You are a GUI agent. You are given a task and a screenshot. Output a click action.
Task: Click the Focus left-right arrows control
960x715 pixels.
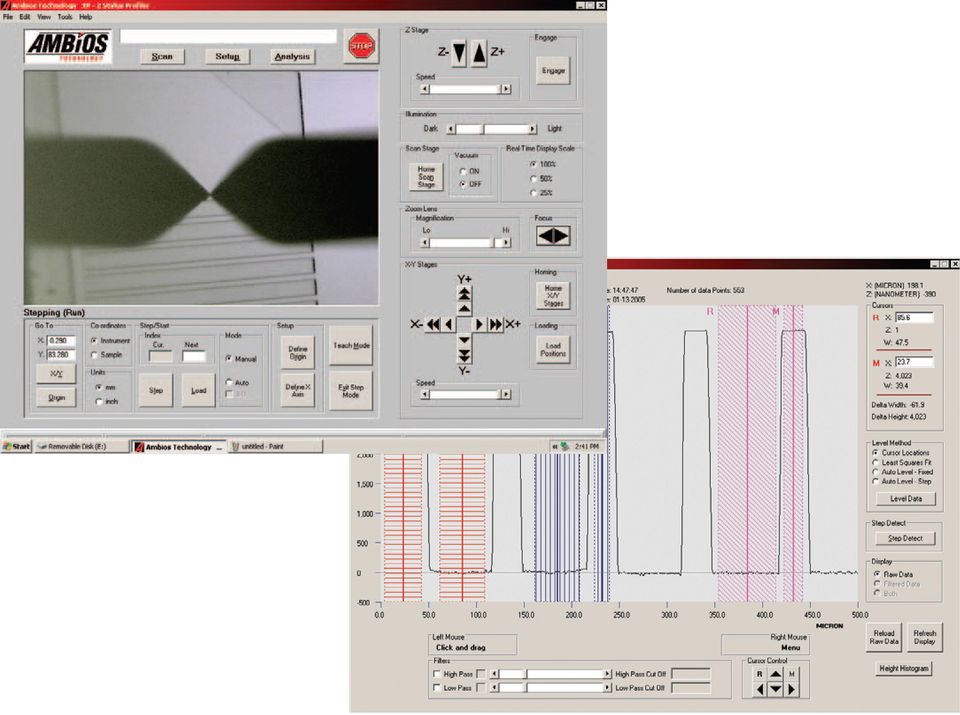click(553, 236)
